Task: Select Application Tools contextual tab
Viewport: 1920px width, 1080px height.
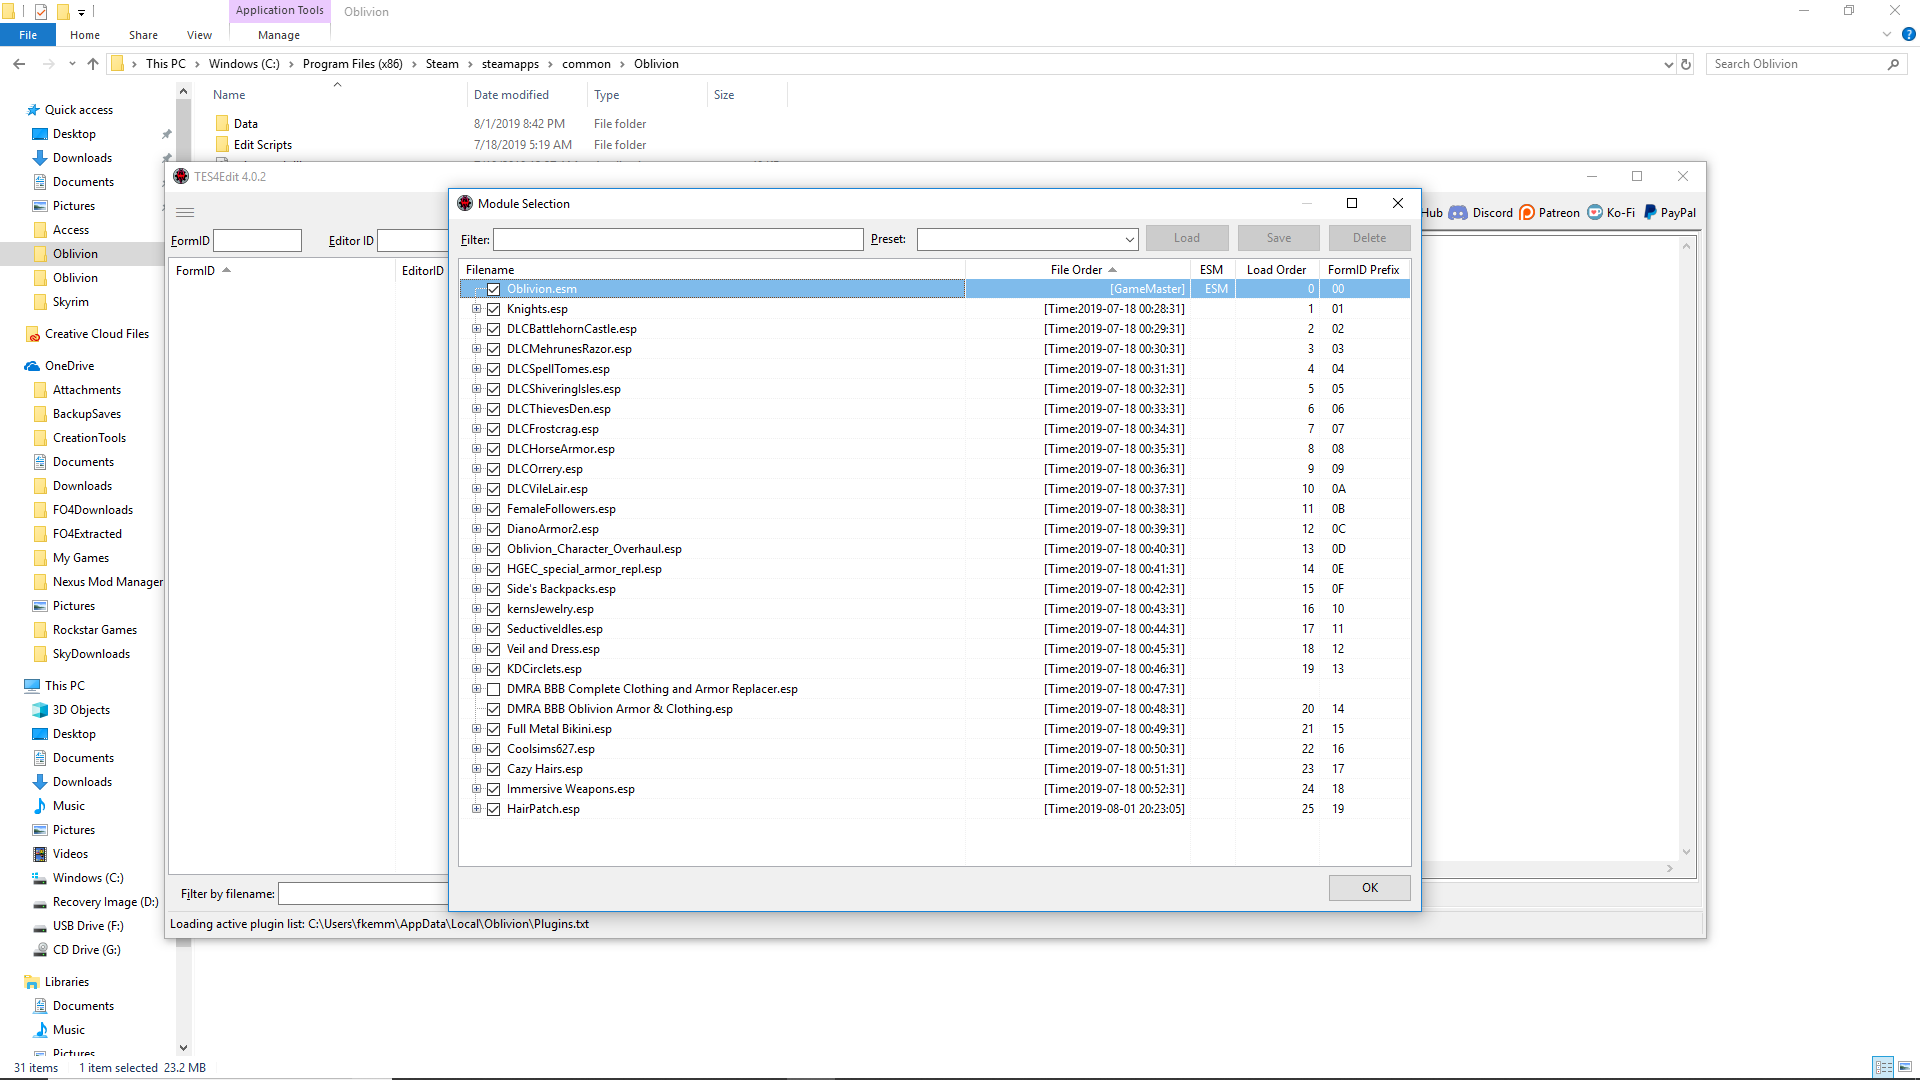Action: click(x=279, y=11)
